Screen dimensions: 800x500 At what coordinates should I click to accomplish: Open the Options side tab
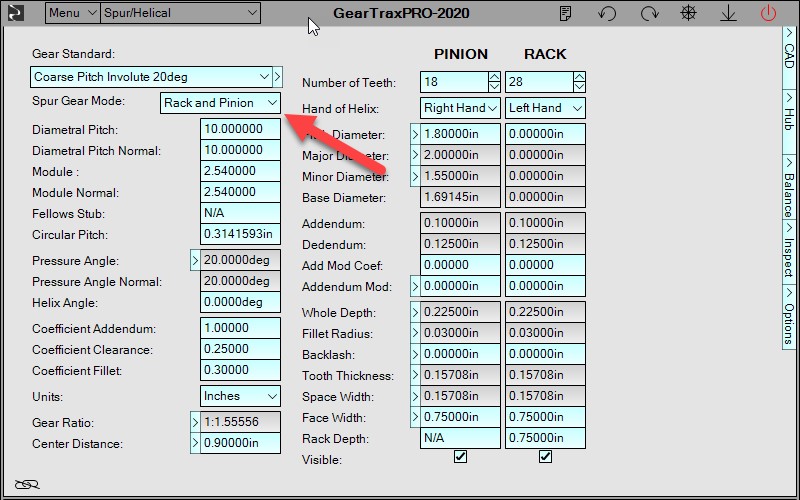click(789, 317)
